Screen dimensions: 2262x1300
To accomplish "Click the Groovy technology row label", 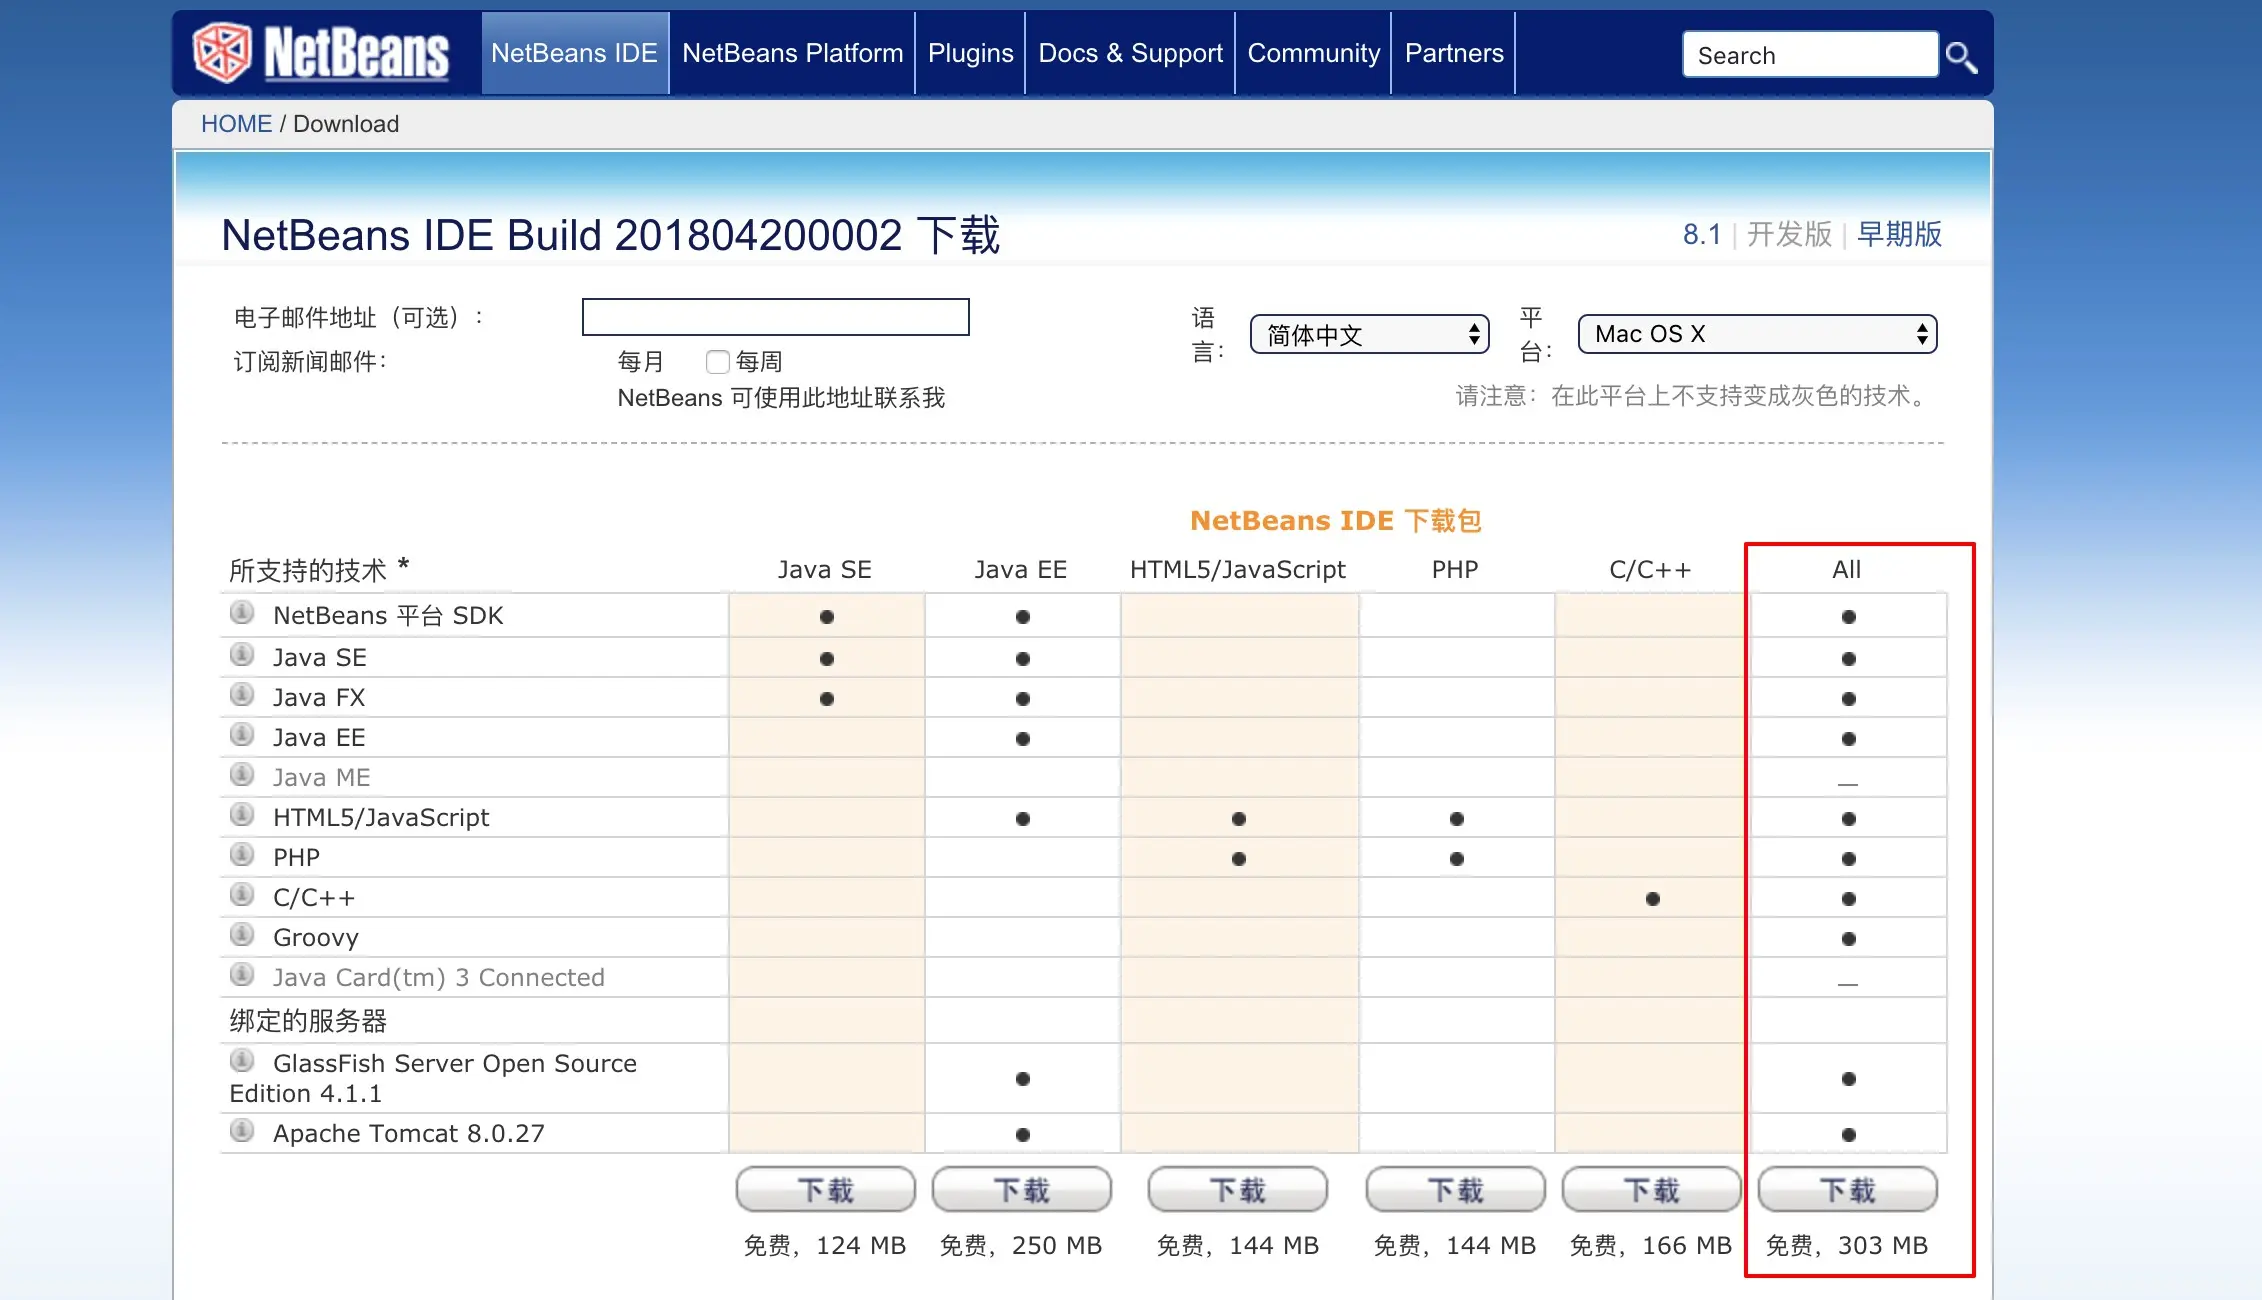I will (316, 938).
